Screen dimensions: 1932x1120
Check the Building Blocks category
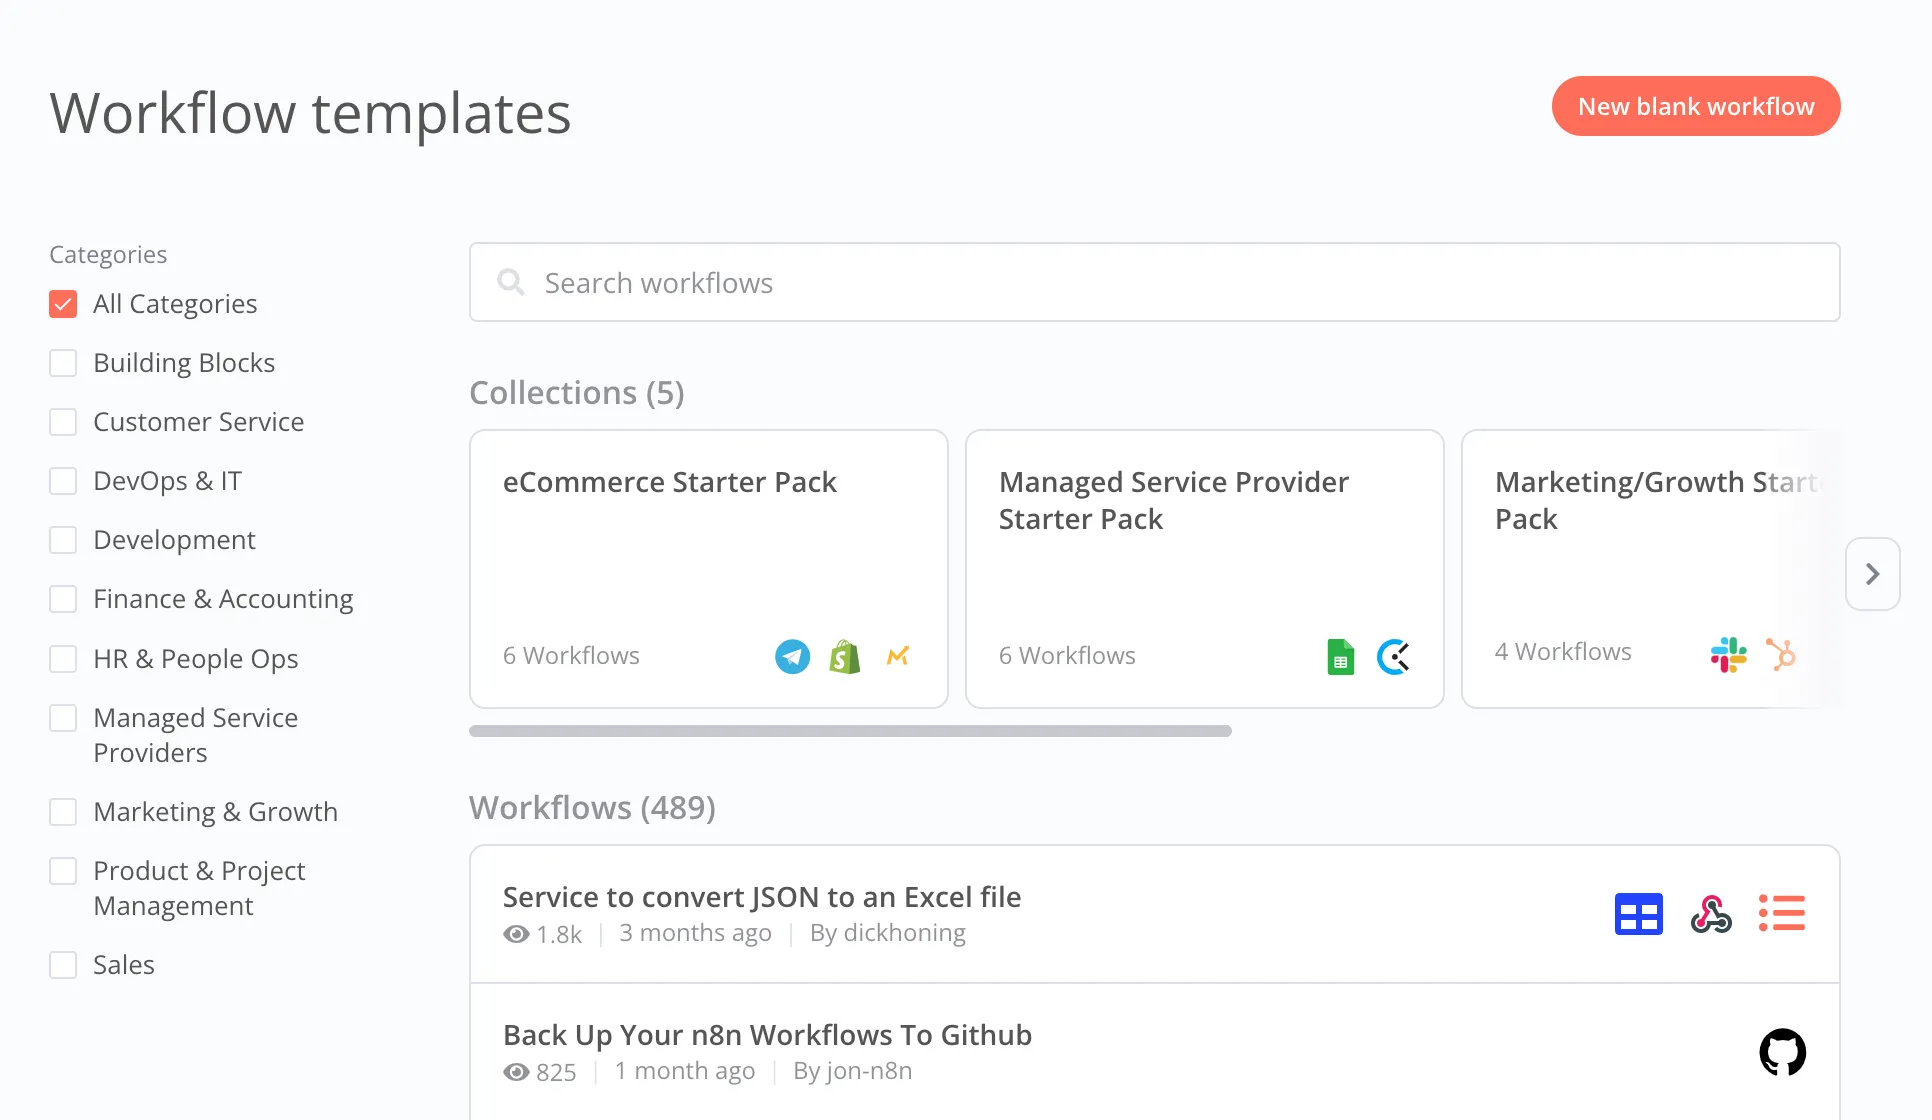click(x=63, y=363)
